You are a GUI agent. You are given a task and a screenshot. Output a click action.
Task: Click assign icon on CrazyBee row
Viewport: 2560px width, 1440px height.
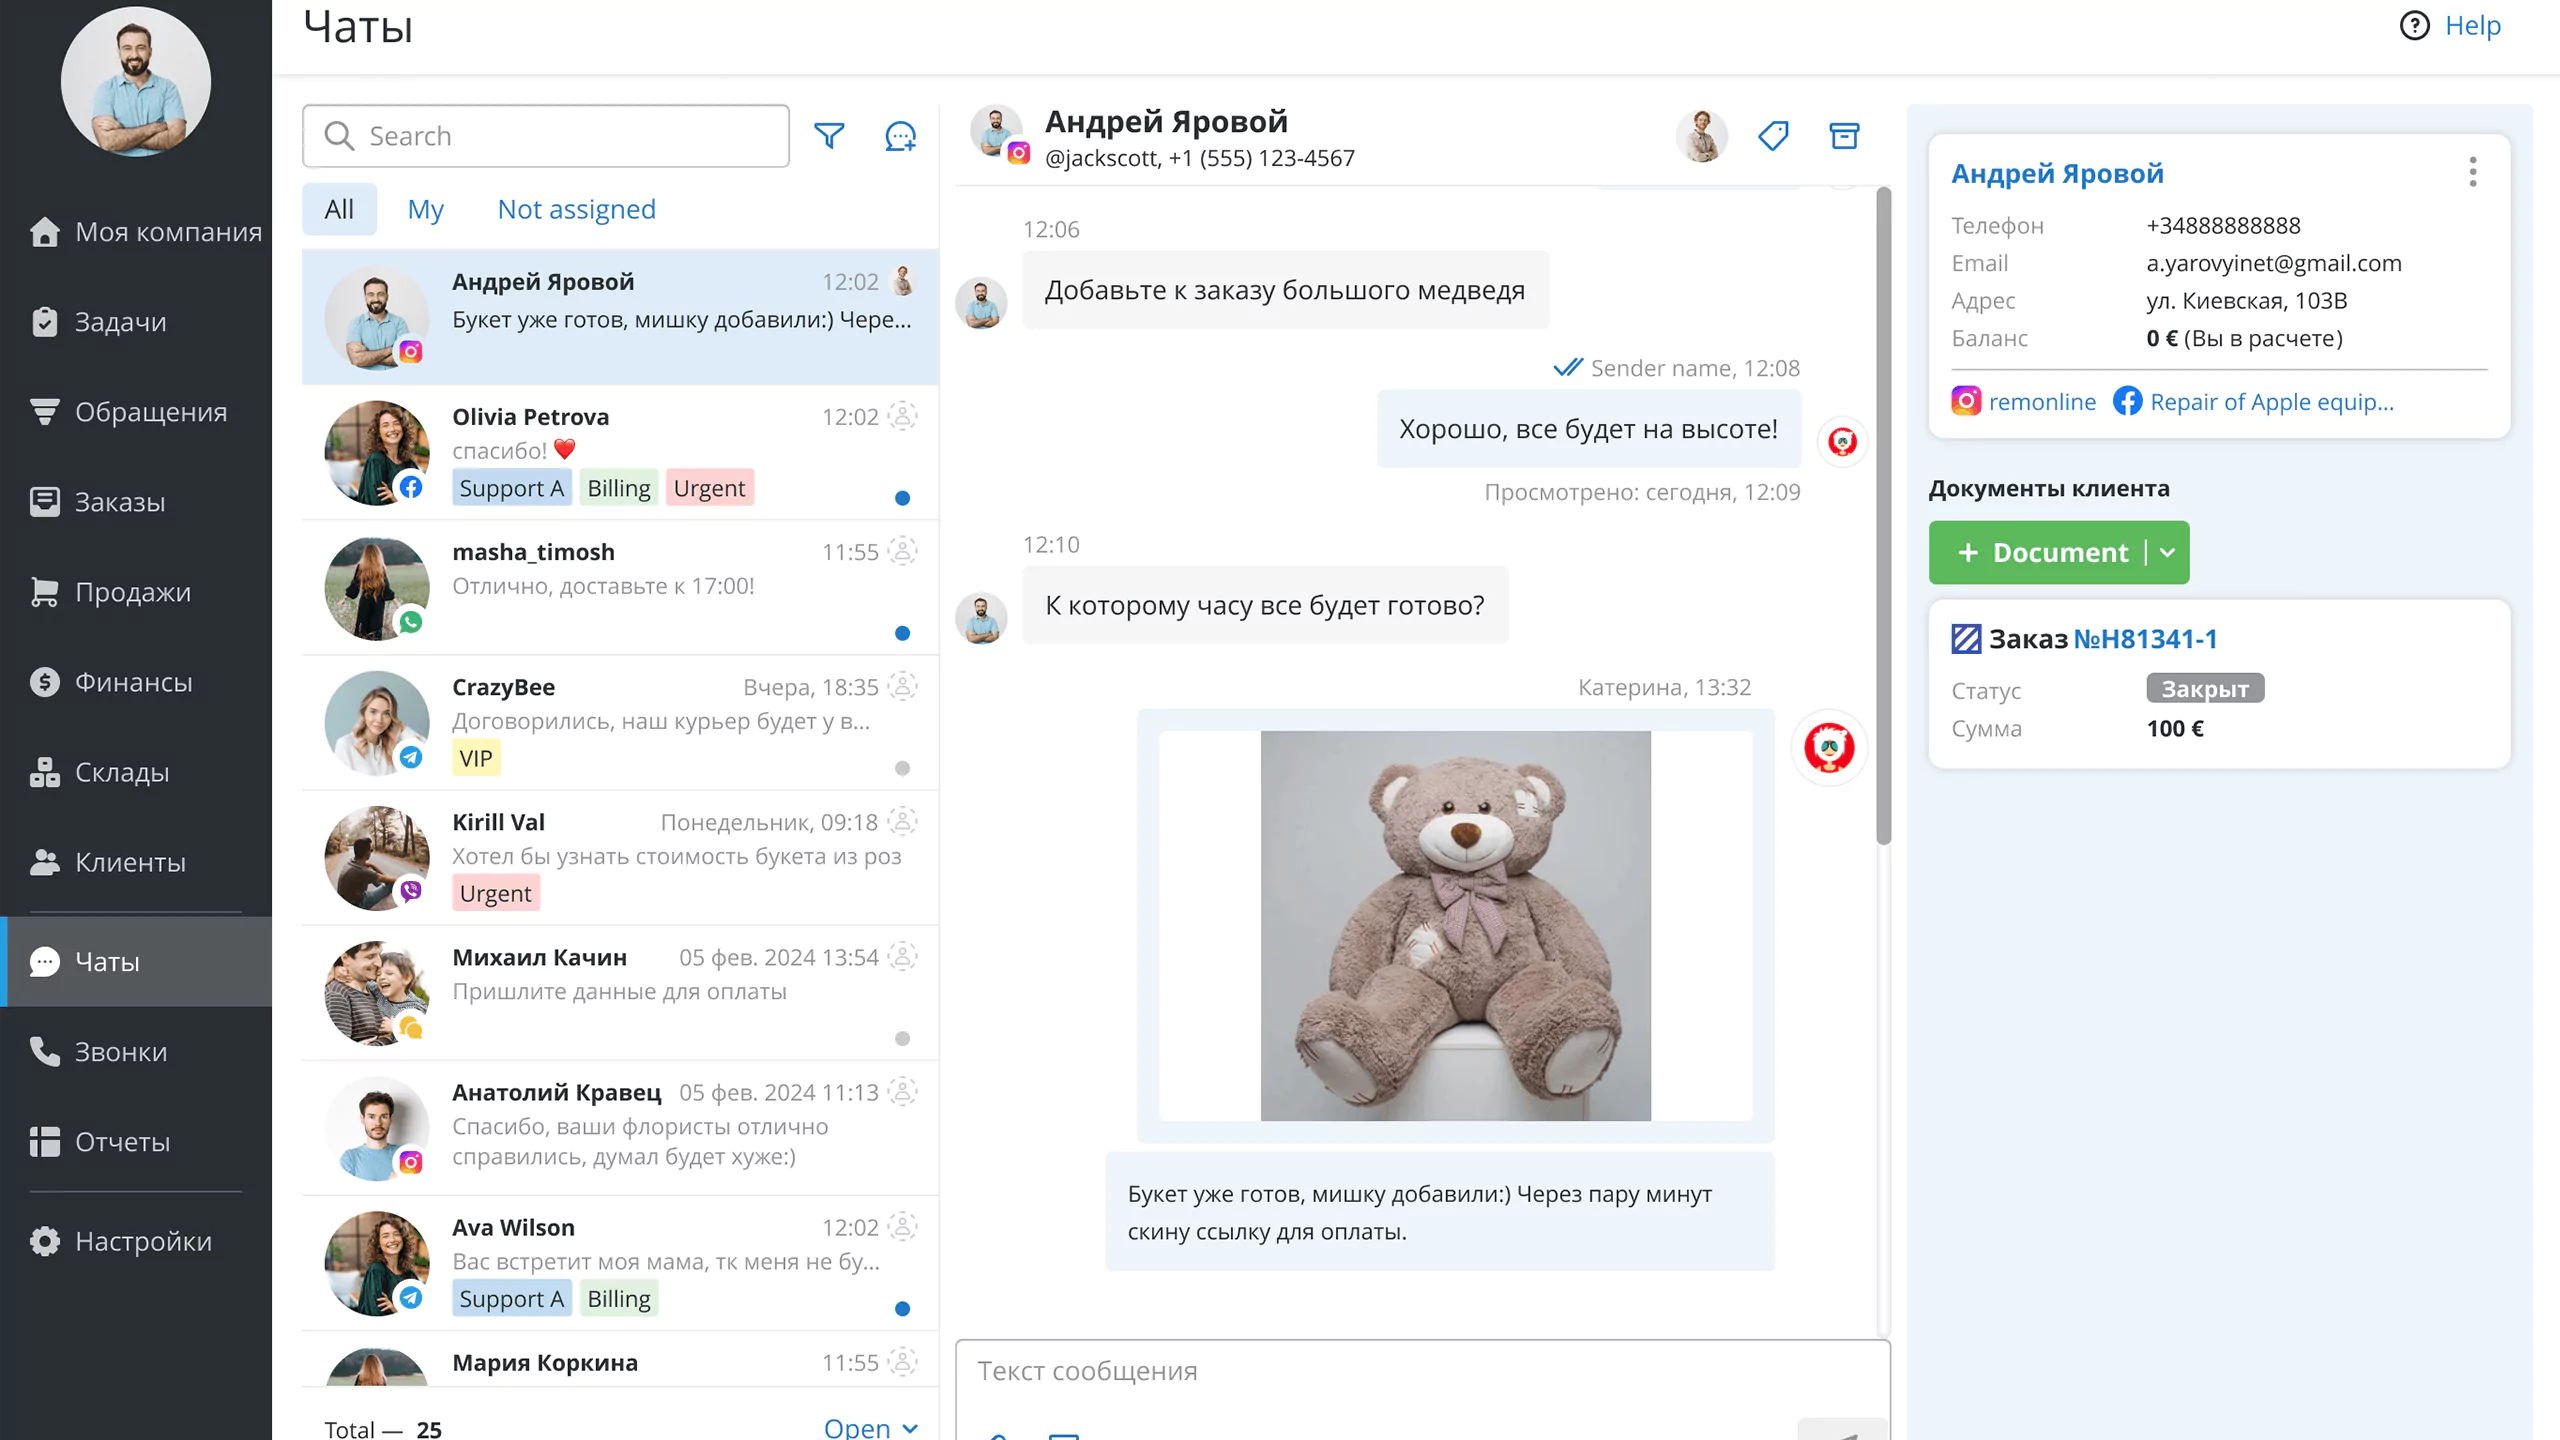click(x=903, y=686)
